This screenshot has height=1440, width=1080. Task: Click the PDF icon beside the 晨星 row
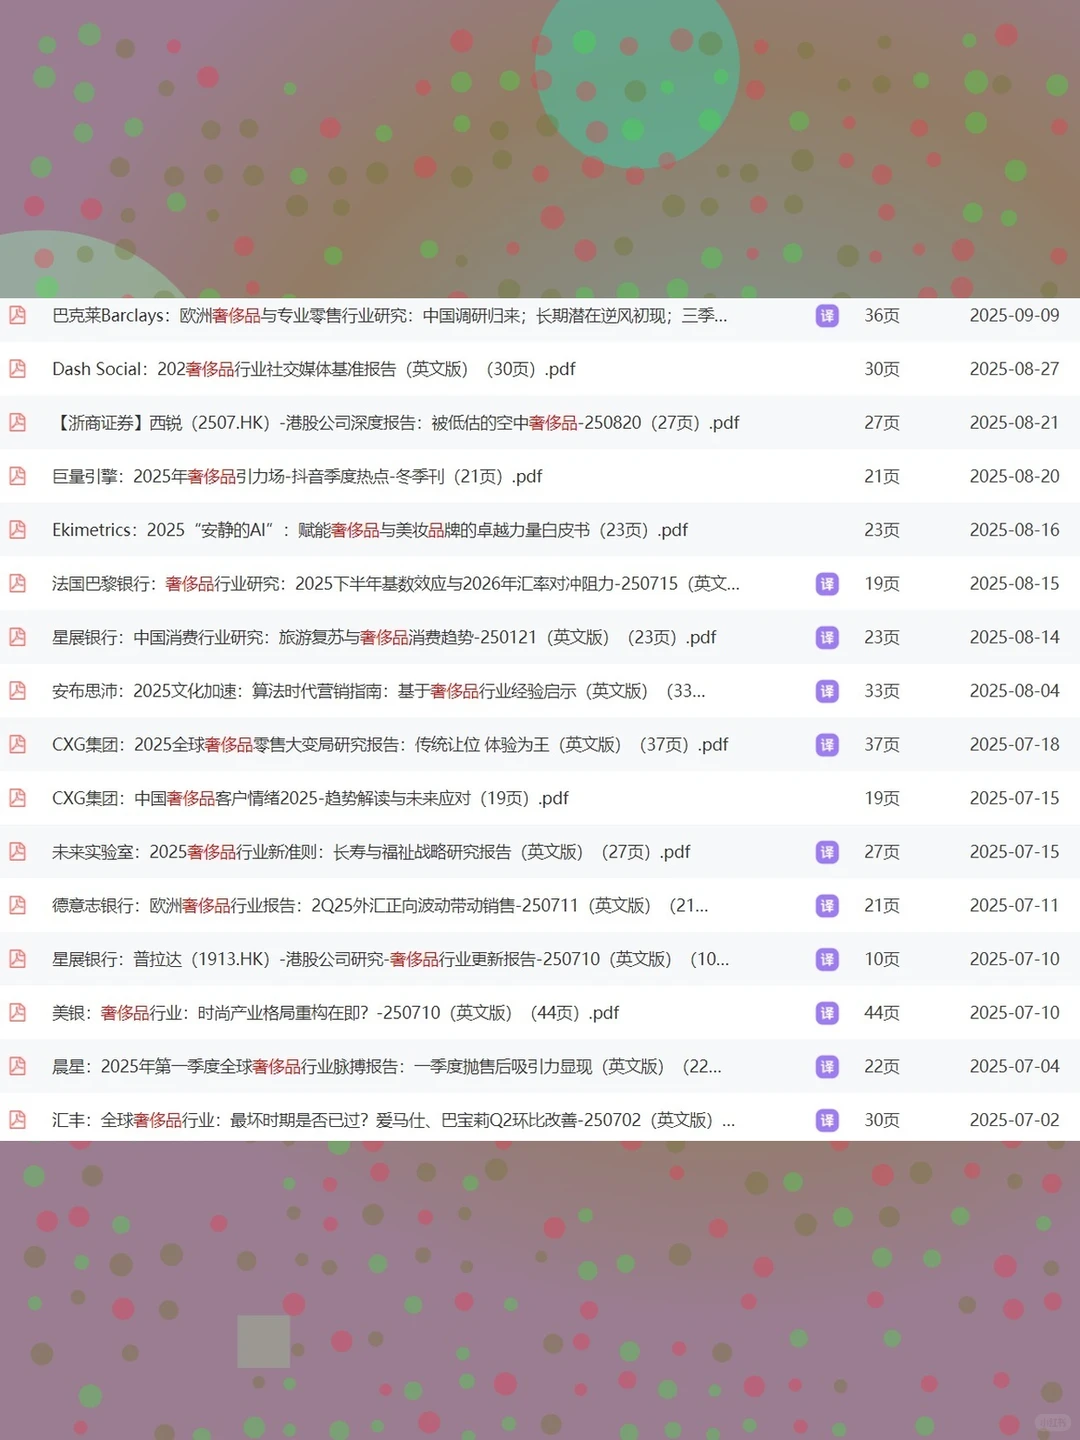point(18,1067)
